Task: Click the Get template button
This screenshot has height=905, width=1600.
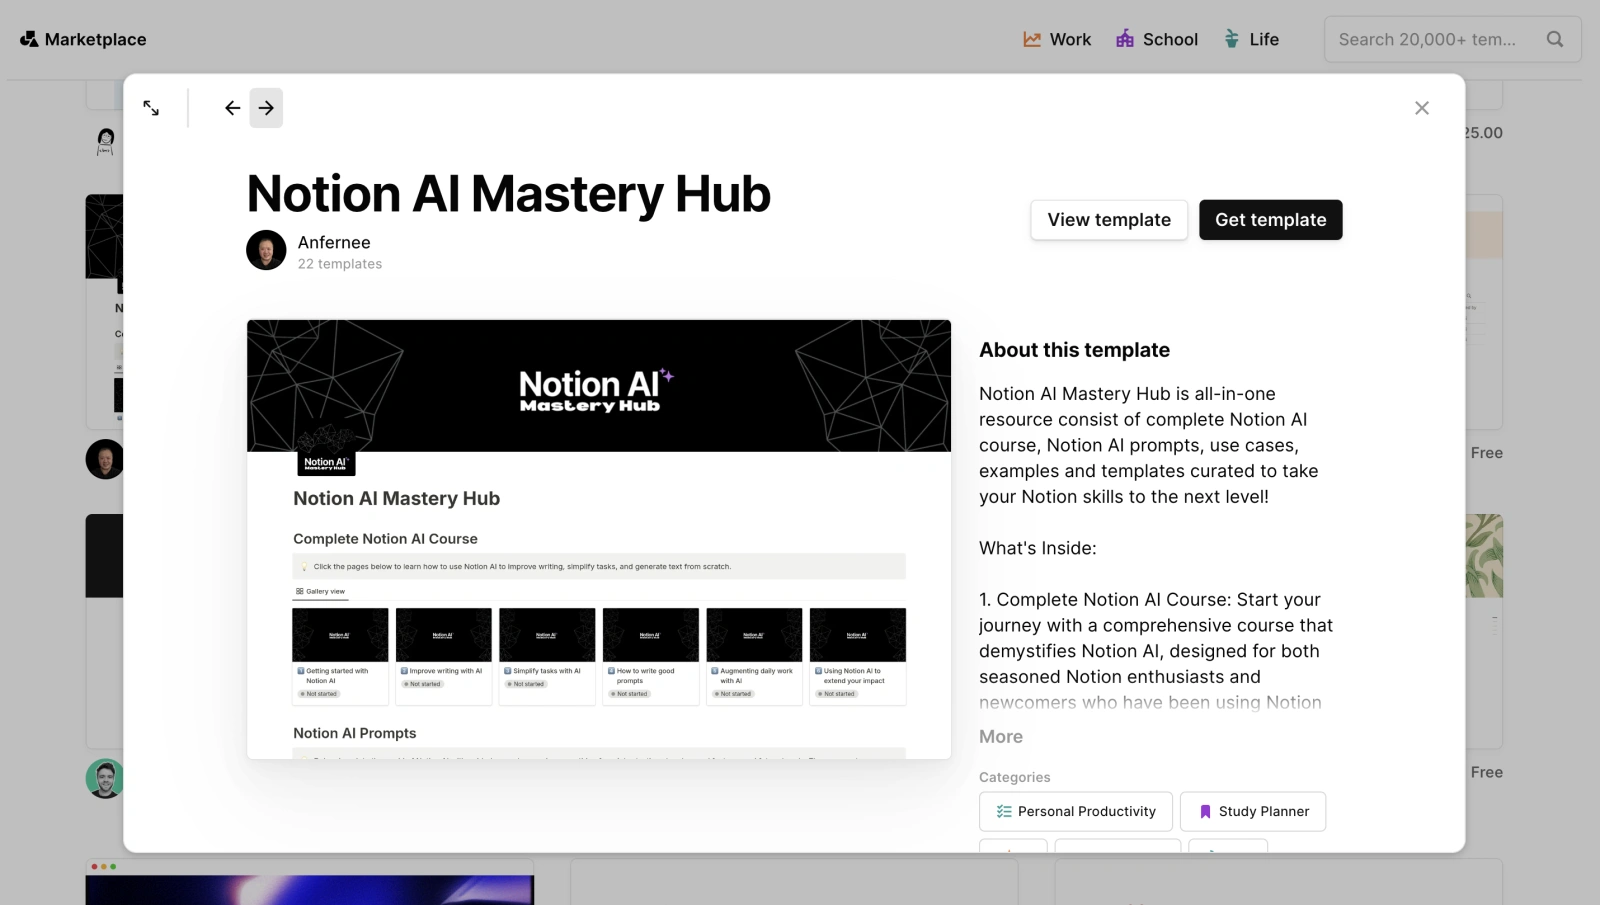Action: click(x=1270, y=220)
